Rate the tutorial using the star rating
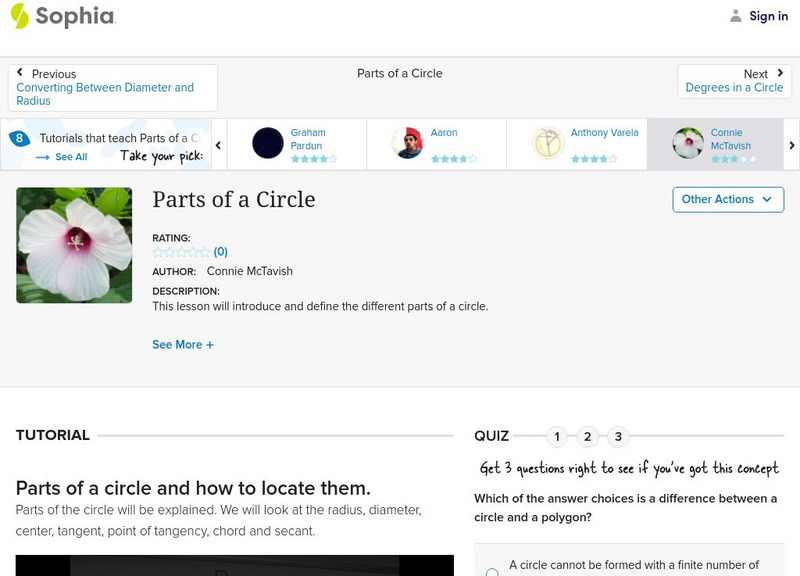Viewport: 800px width, 576px height. 181,252
